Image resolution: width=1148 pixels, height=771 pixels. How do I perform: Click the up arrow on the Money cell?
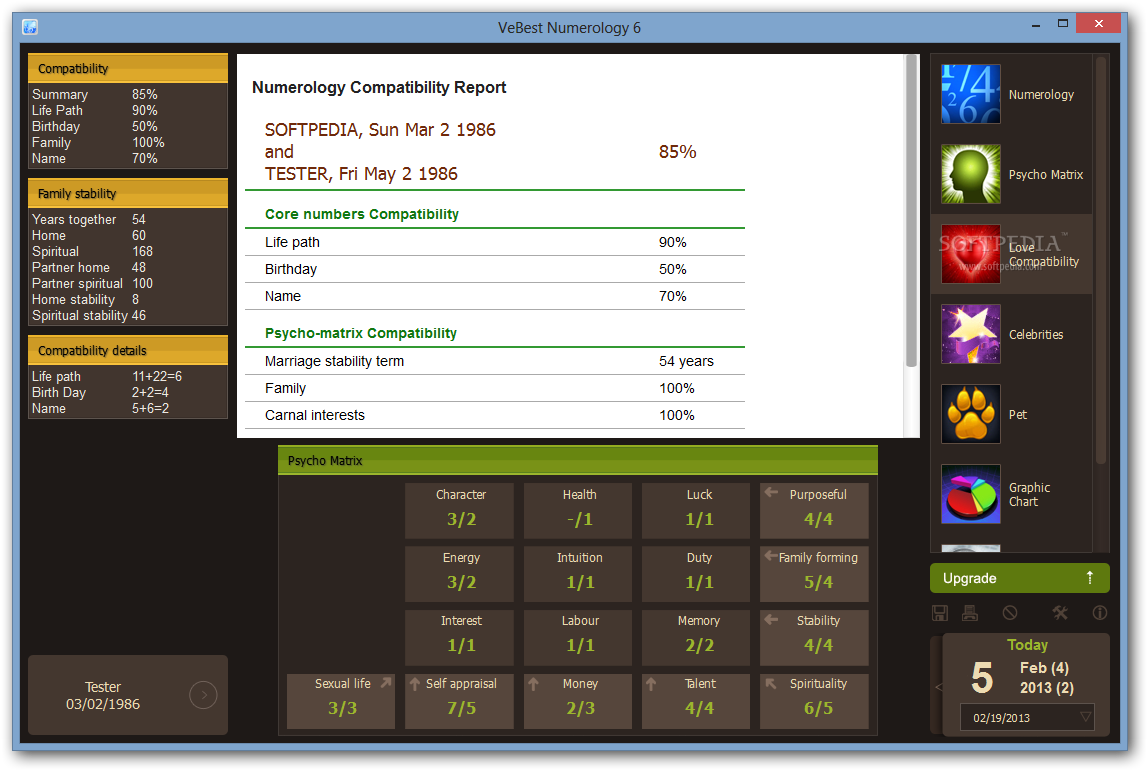pyautogui.click(x=533, y=684)
